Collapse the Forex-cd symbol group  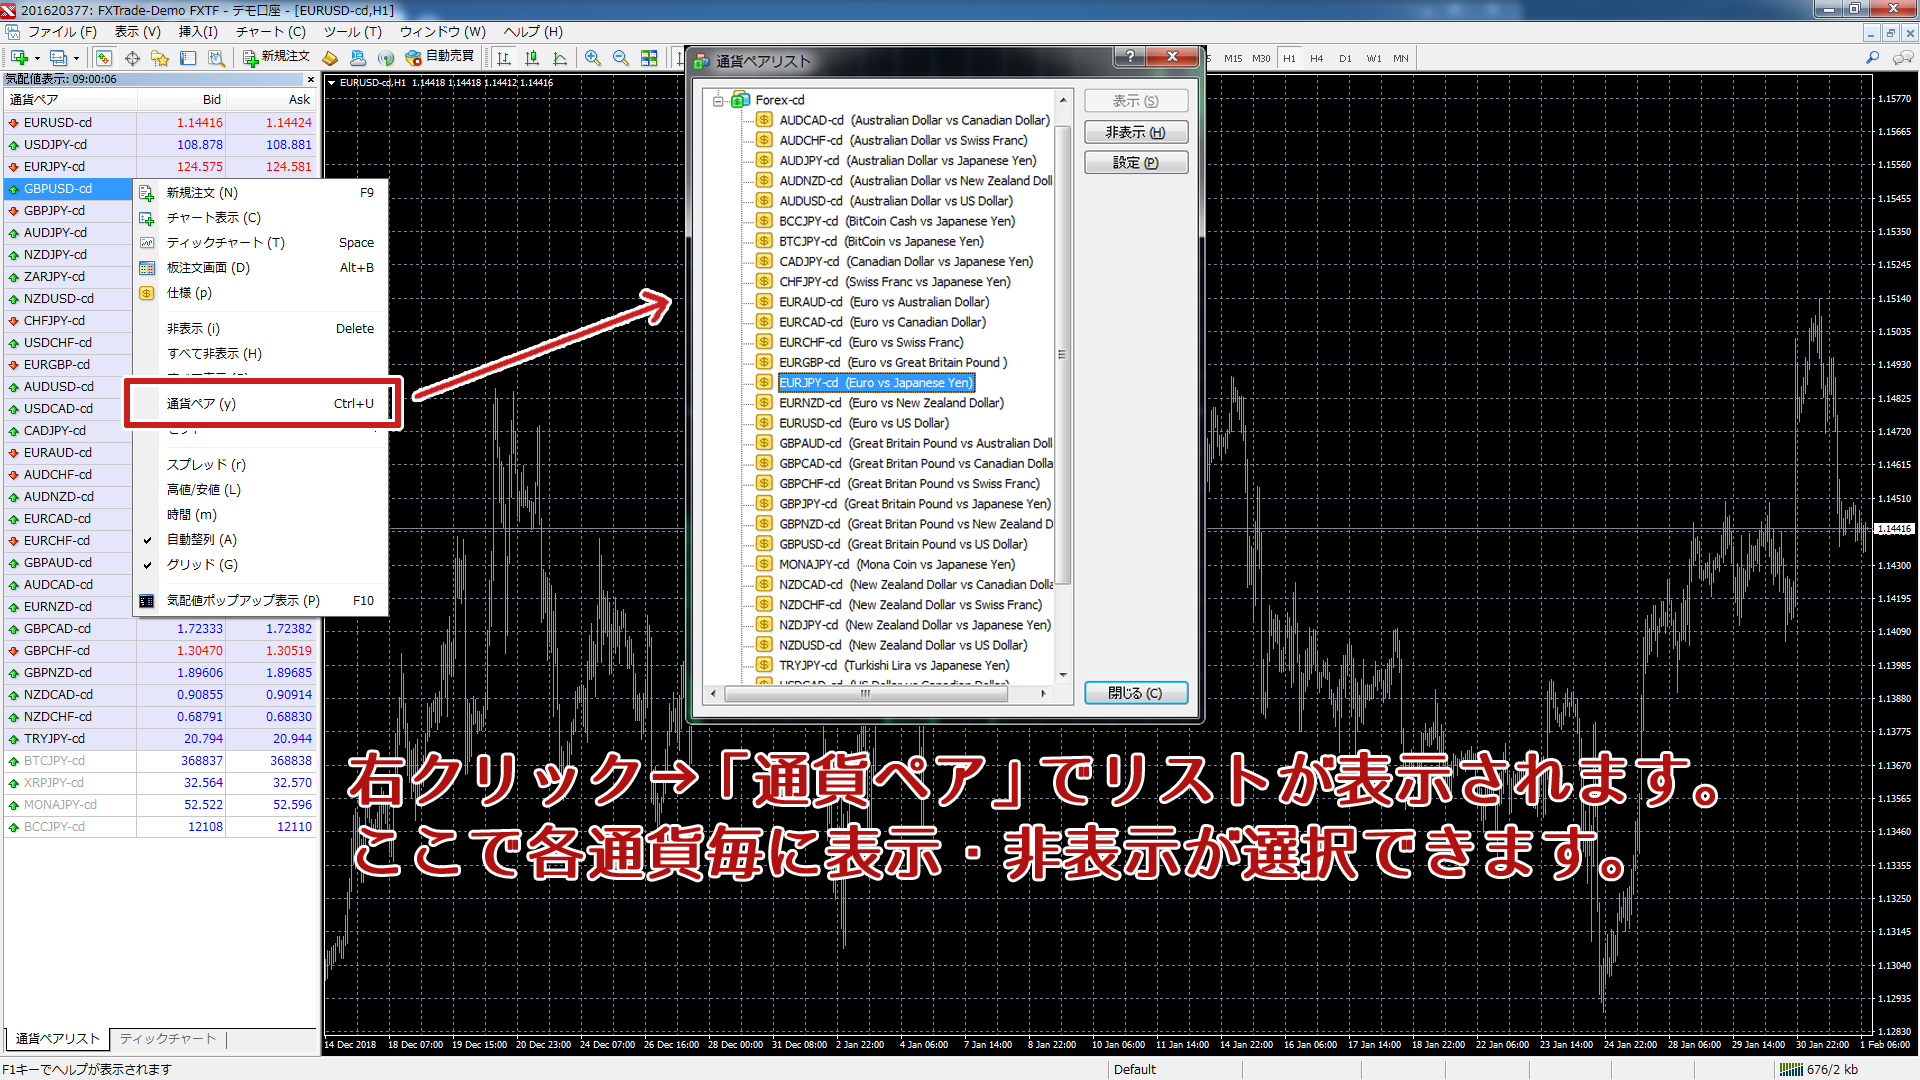point(717,100)
